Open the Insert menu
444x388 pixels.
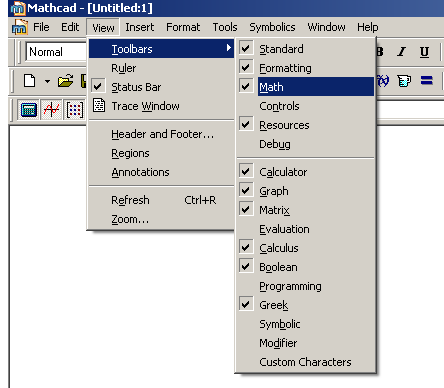click(x=140, y=27)
